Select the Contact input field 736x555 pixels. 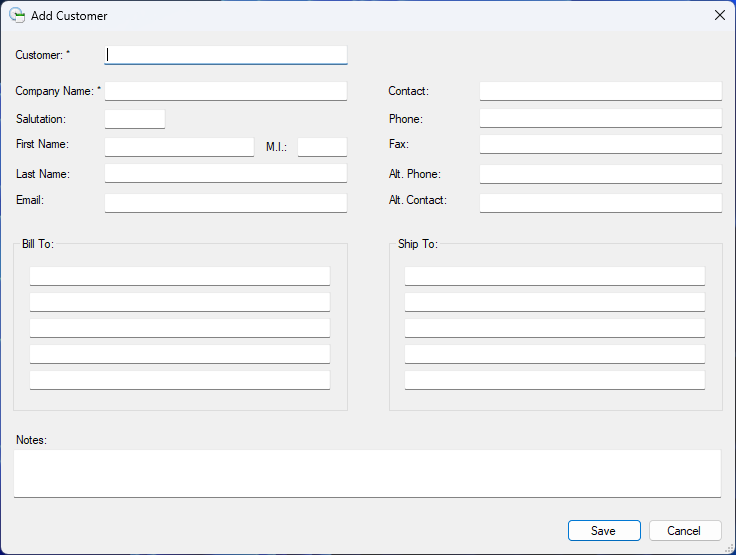600,91
